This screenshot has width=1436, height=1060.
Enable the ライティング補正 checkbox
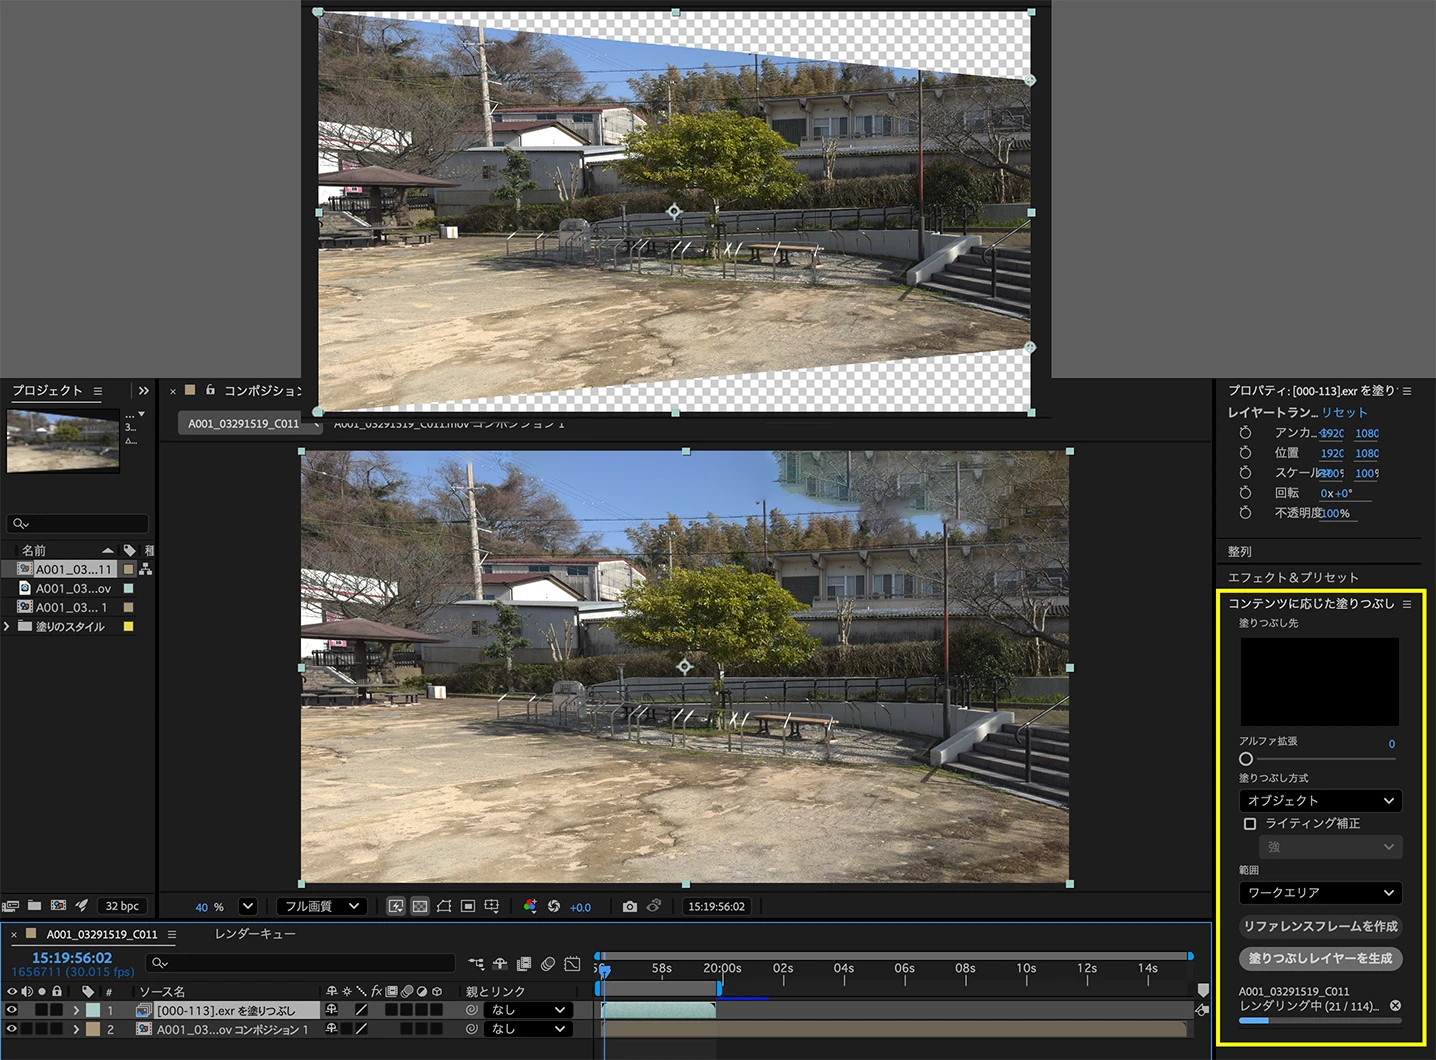click(1249, 824)
